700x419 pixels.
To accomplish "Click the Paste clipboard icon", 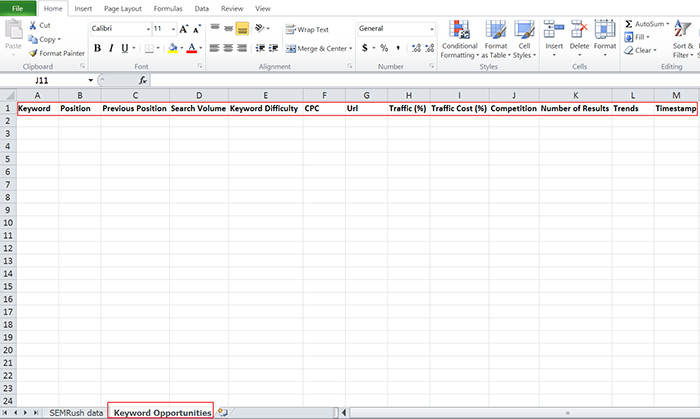I will tap(13, 30).
